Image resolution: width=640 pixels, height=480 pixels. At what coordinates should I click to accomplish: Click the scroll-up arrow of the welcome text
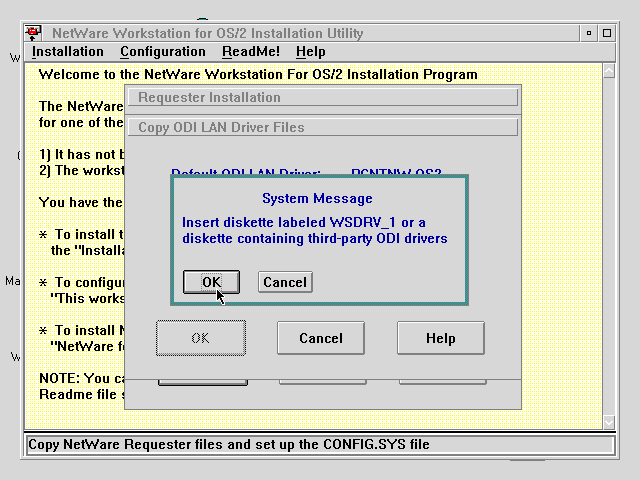point(609,71)
